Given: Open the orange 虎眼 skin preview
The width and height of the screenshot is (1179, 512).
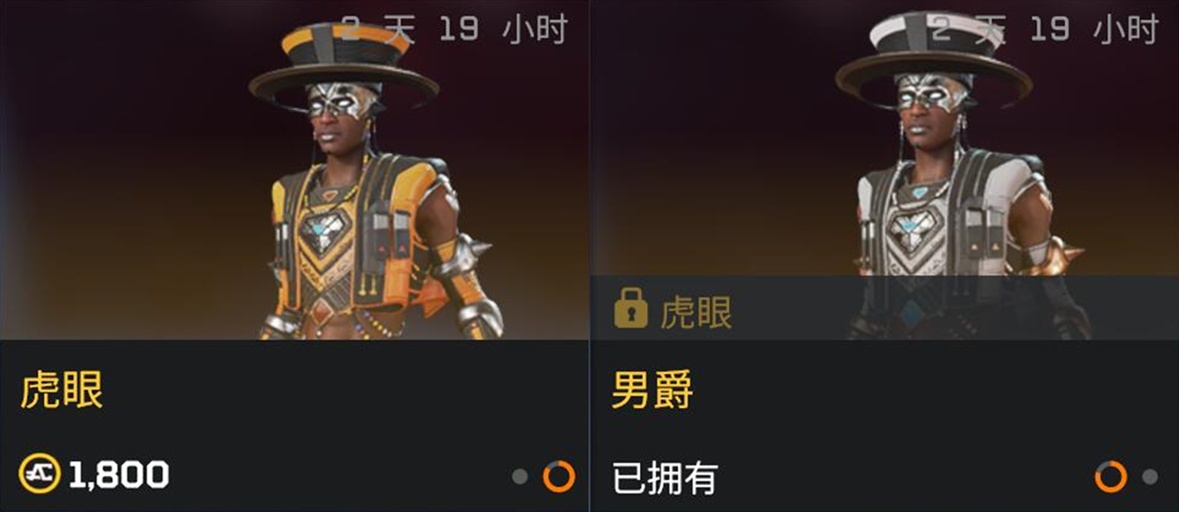Looking at the screenshot, I should [x=294, y=170].
